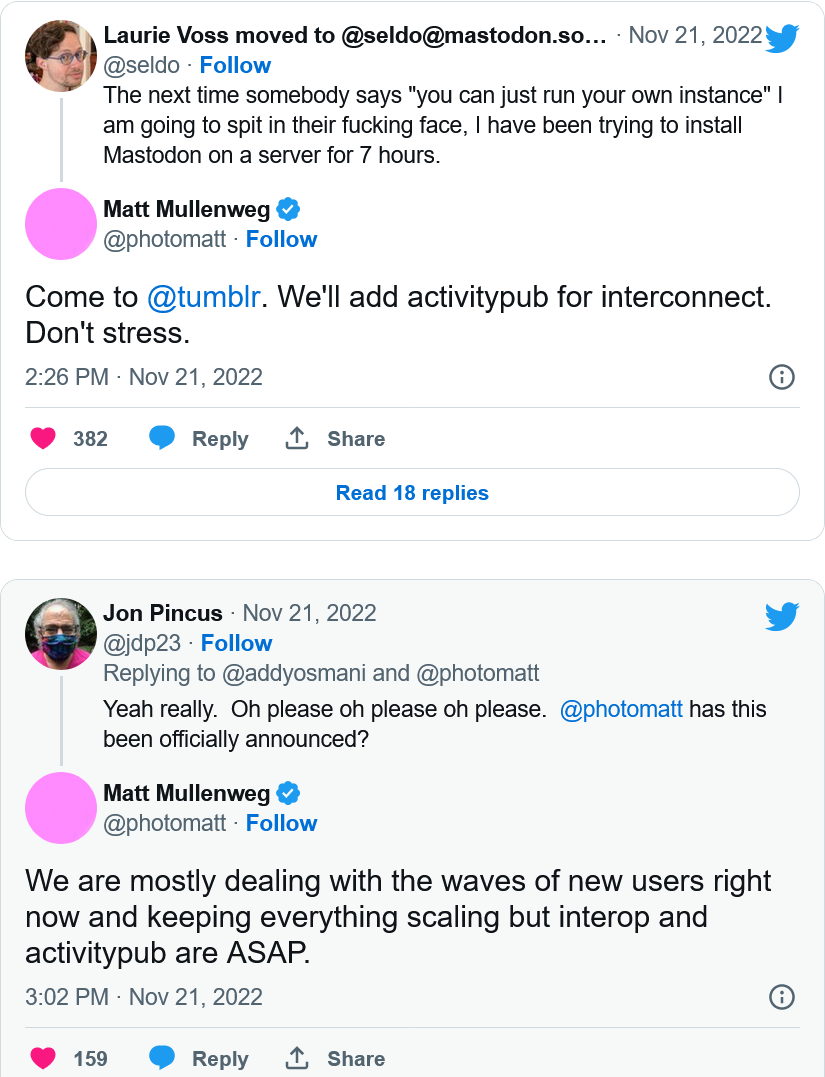Click Matt Mullenweg's pink avatar in first tweet
This screenshot has width=825, height=1077.
[61, 224]
